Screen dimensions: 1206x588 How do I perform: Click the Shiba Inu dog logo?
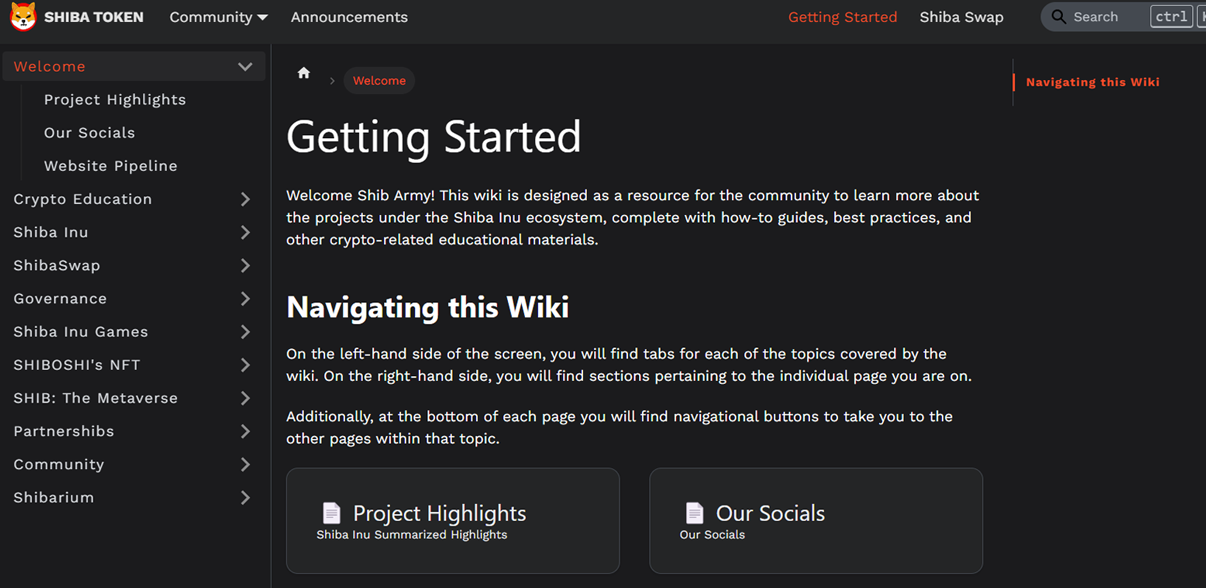tap(23, 17)
